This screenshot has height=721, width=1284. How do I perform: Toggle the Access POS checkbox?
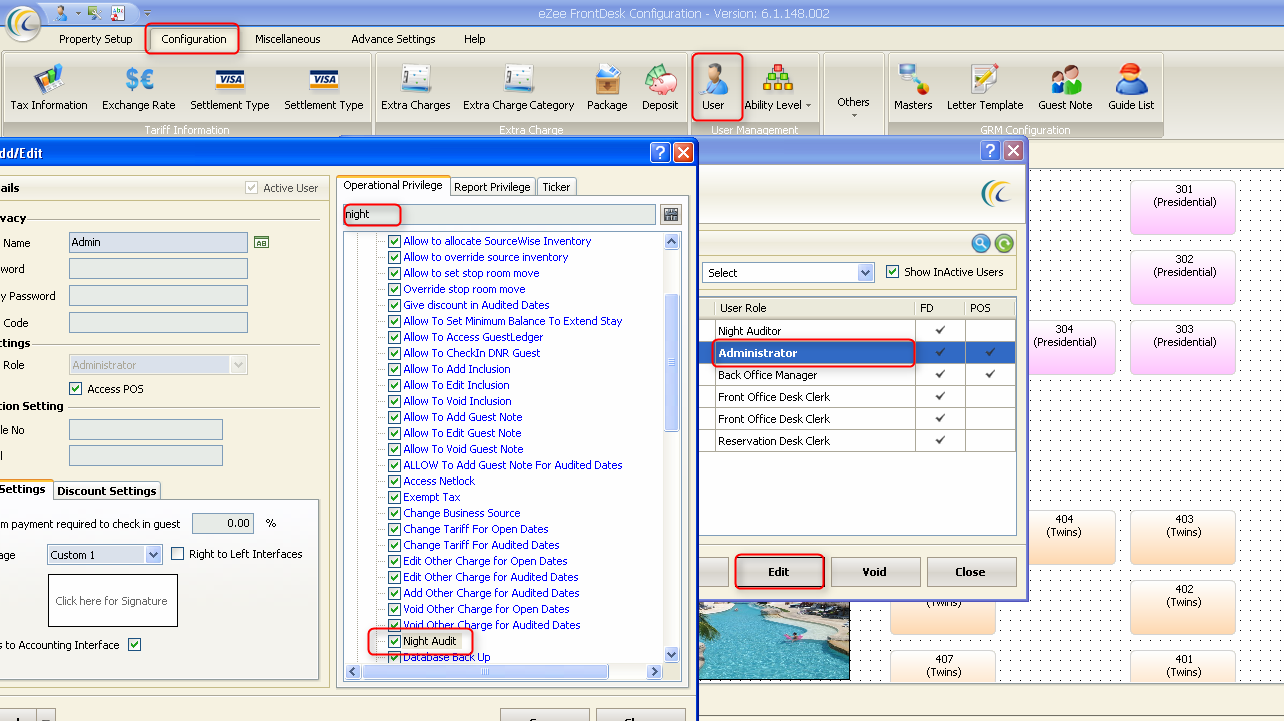point(76,389)
